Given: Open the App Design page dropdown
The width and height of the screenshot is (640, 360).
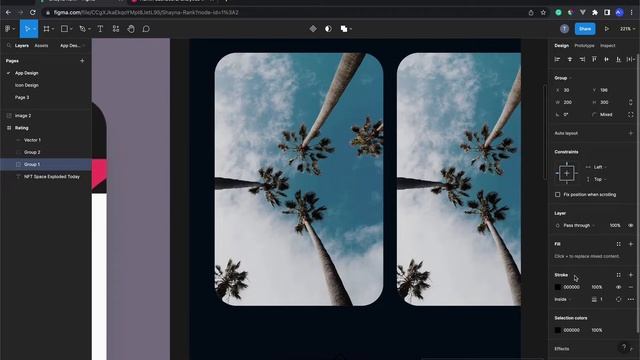Looking at the screenshot, I should pyautogui.click(x=72, y=46).
